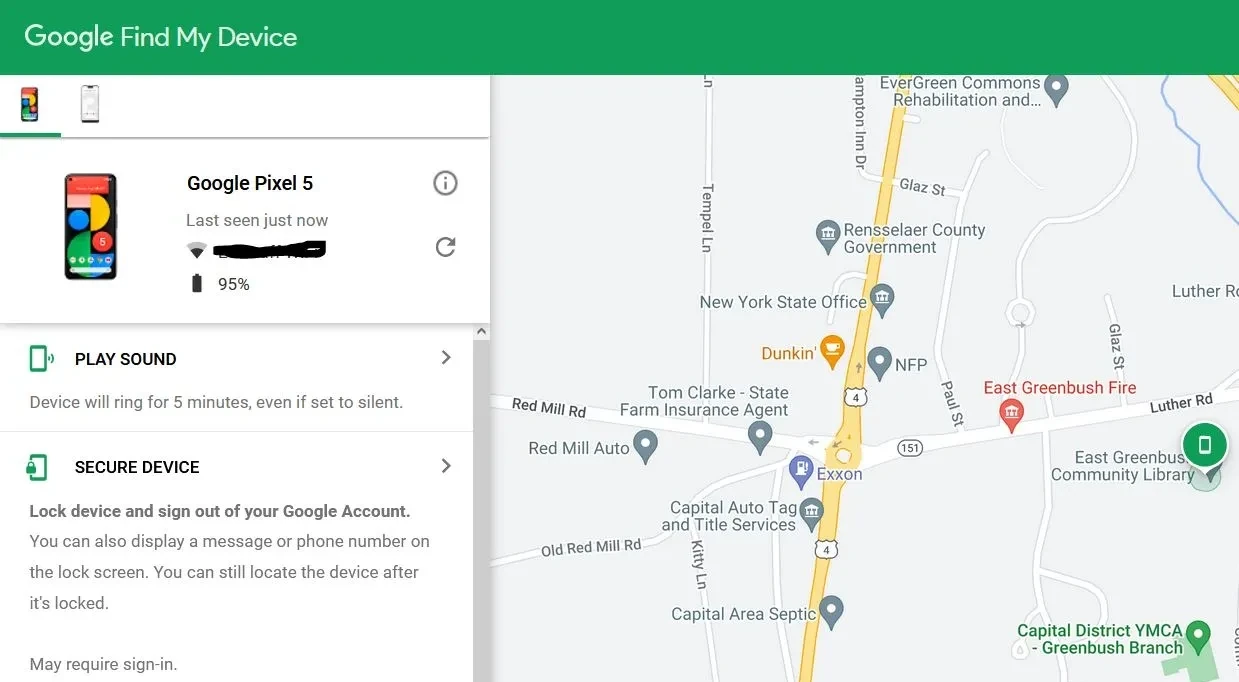Refresh the device location
This screenshot has width=1239, height=682.
click(x=445, y=246)
